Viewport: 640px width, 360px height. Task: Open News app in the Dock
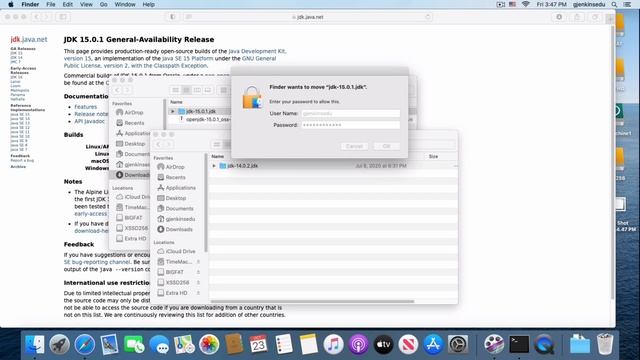pos(408,344)
